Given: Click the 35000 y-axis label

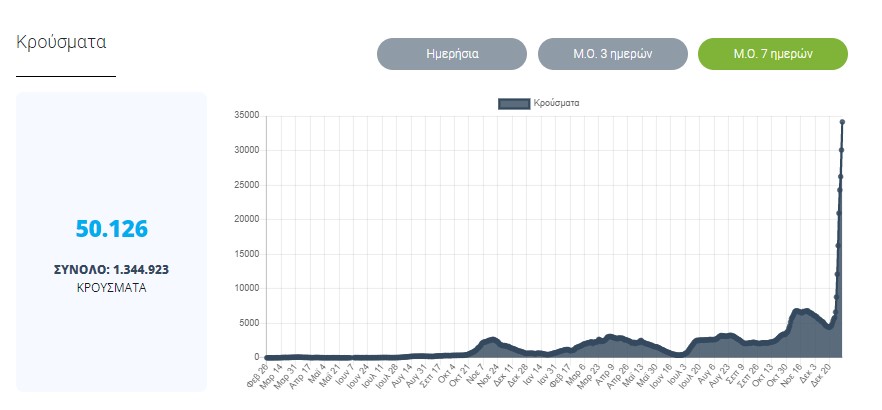Looking at the screenshot, I should (x=246, y=116).
